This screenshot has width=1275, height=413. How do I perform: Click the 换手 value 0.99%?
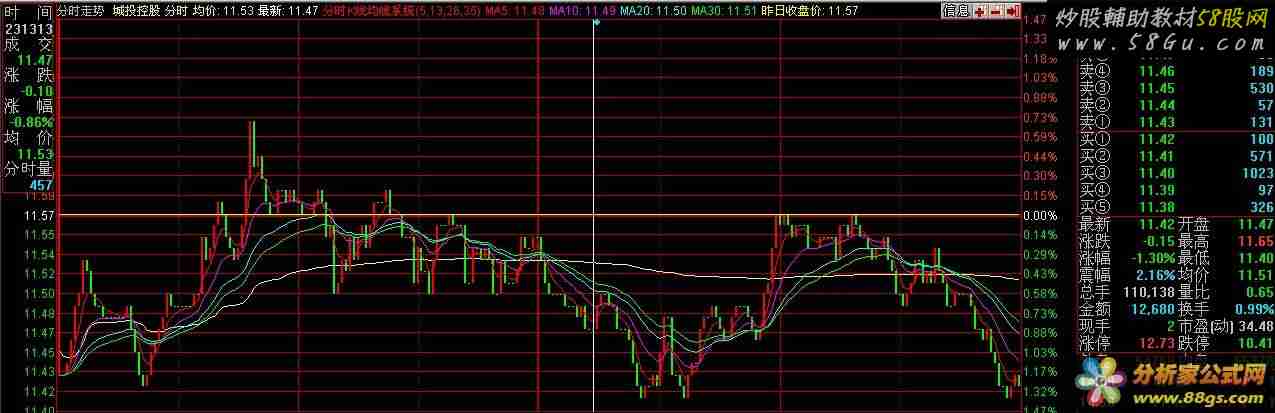point(1253,308)
